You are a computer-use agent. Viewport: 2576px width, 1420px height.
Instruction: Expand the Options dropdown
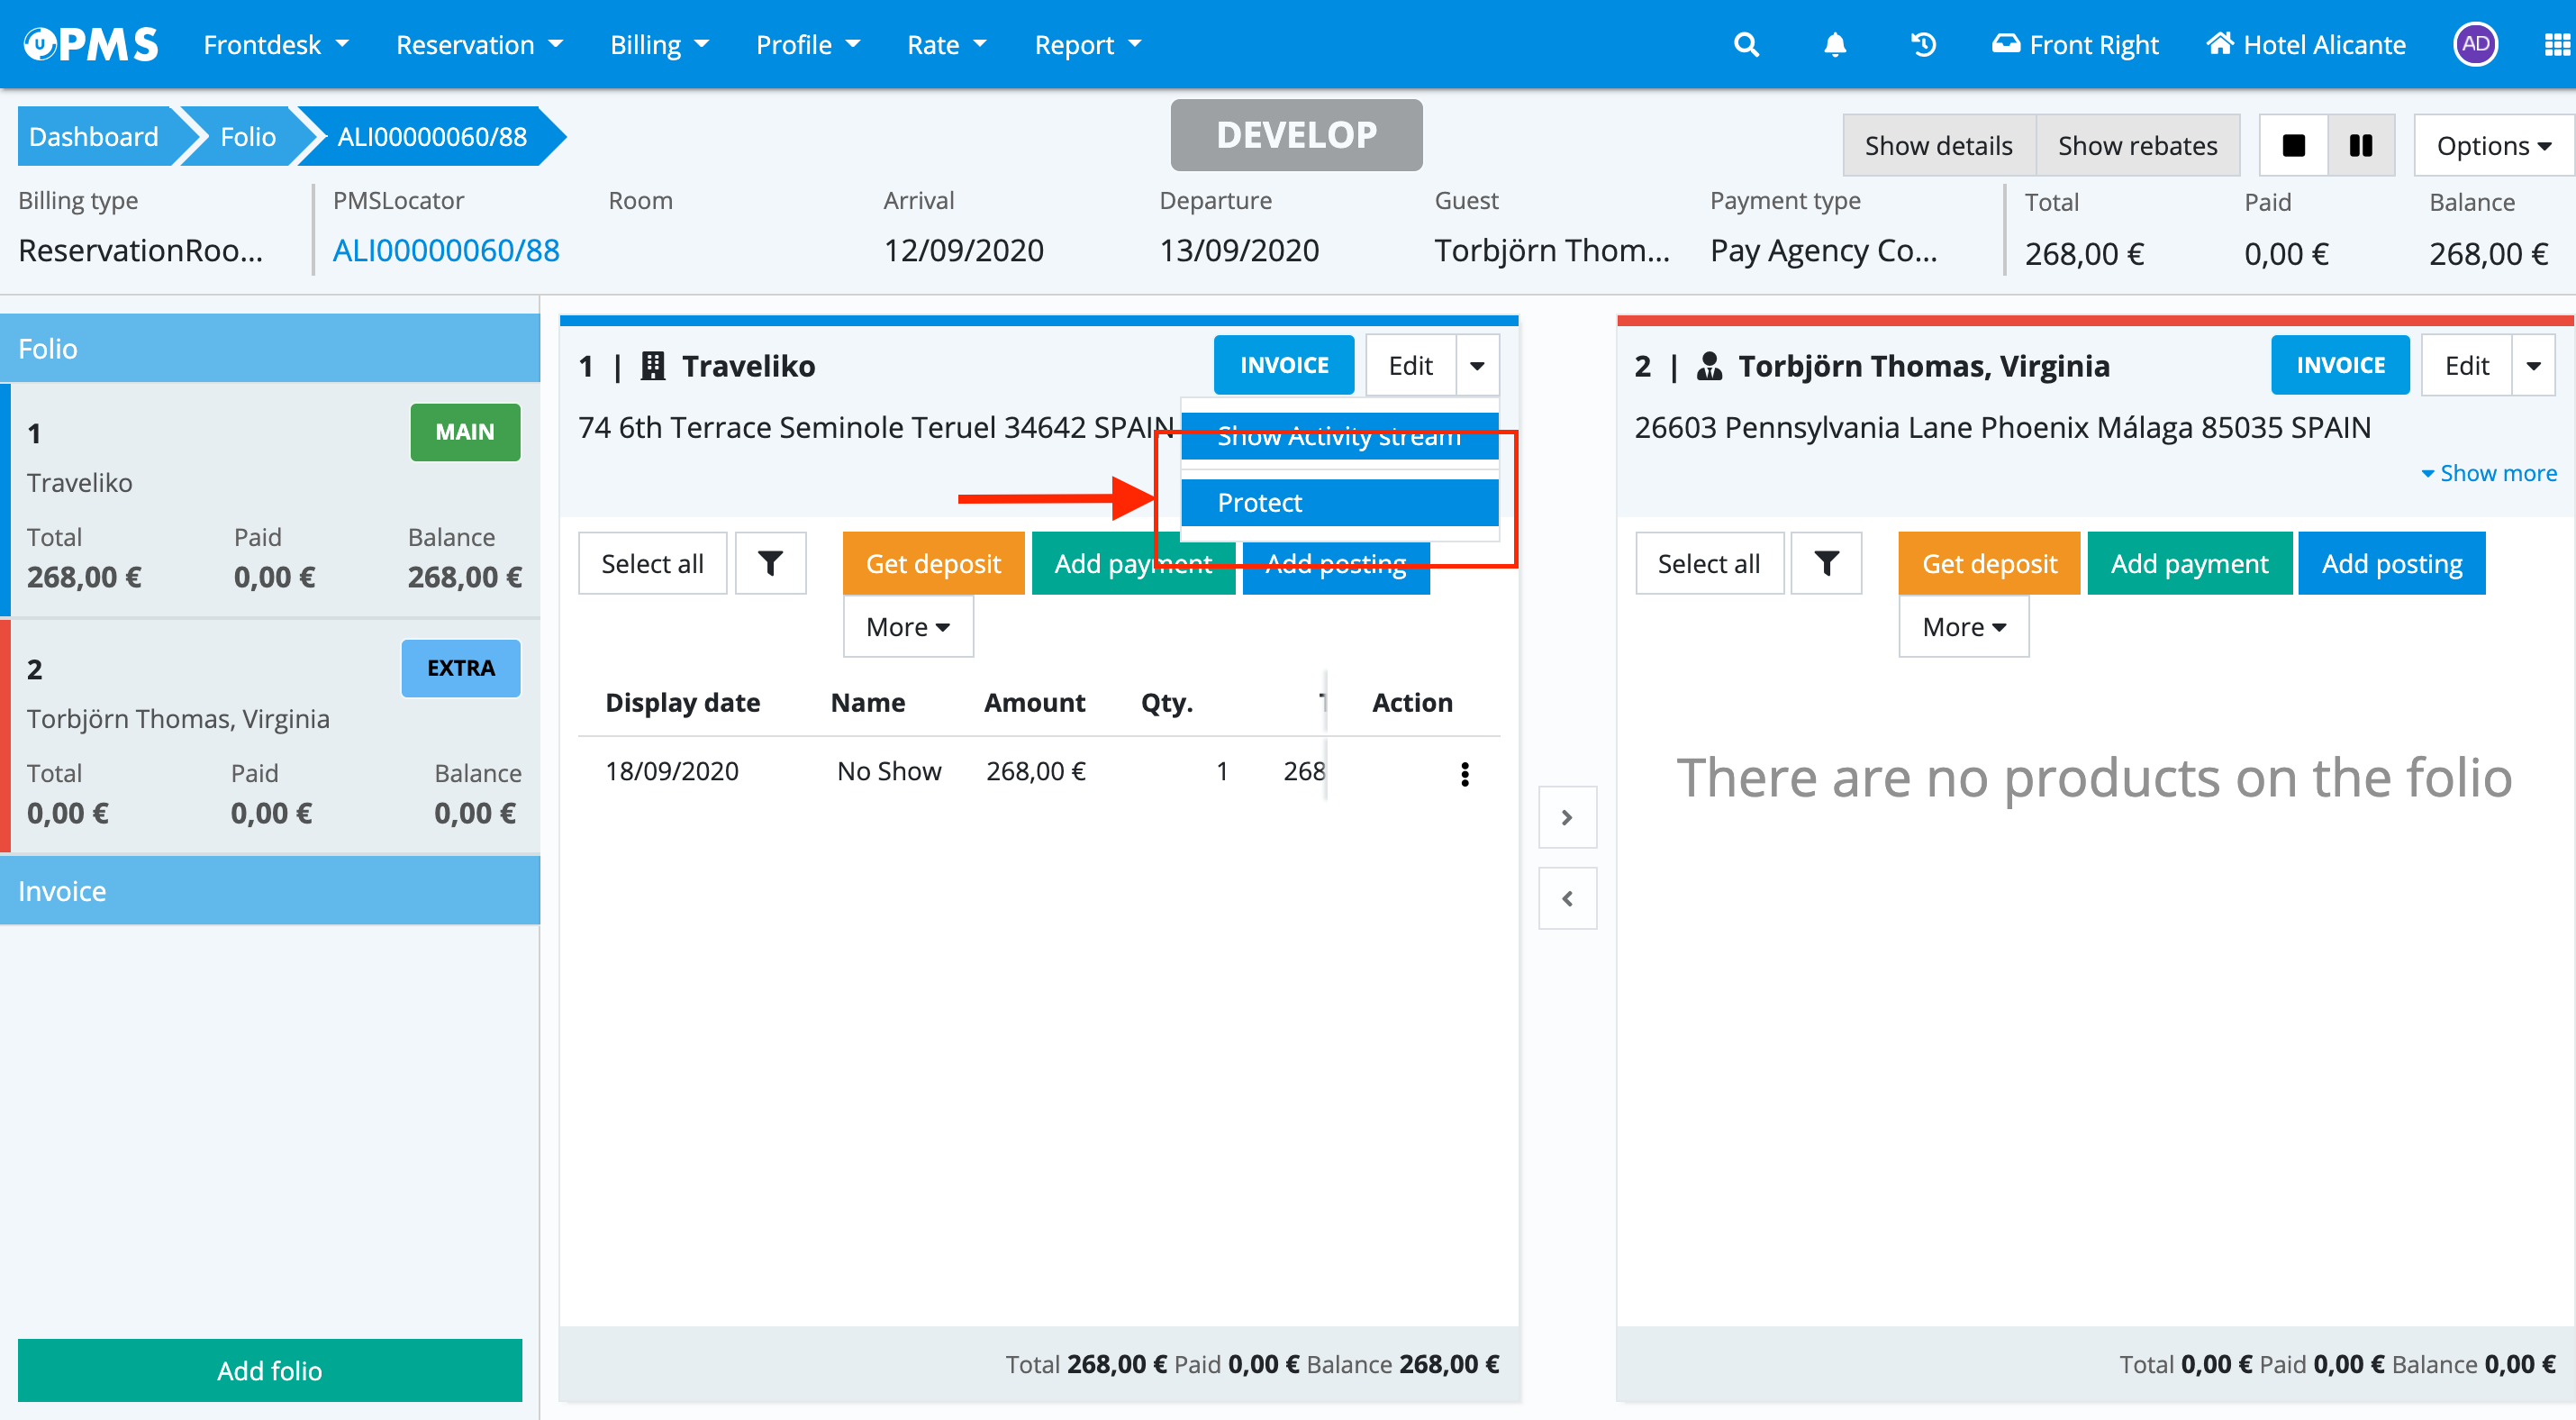(2493, 146)
